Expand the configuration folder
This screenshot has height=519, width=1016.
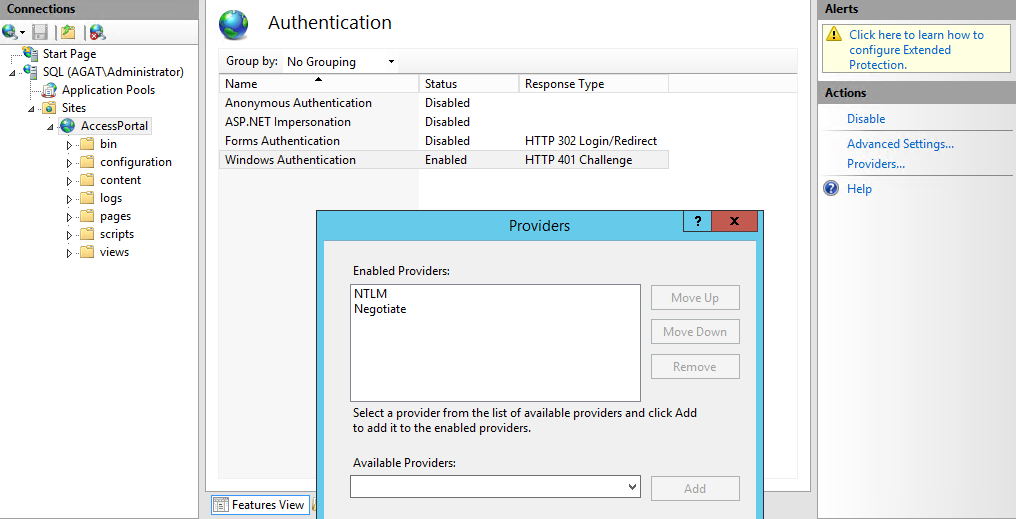(70, 162)
